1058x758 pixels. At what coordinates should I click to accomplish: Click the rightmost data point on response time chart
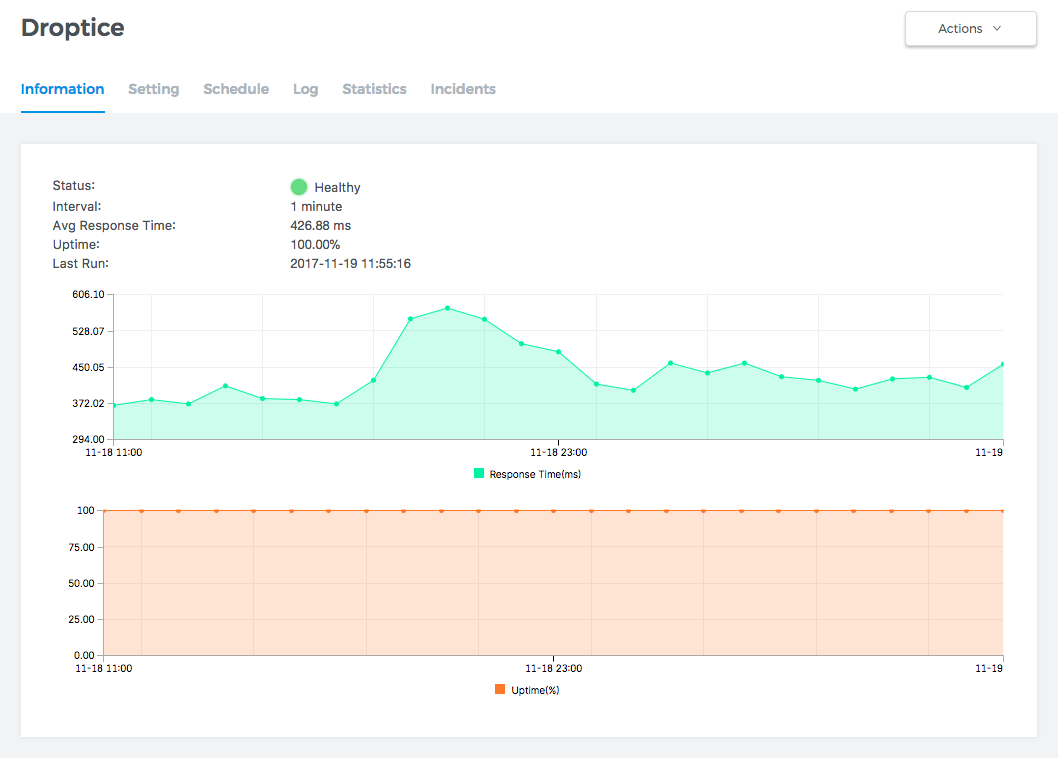coord(1002,364)
